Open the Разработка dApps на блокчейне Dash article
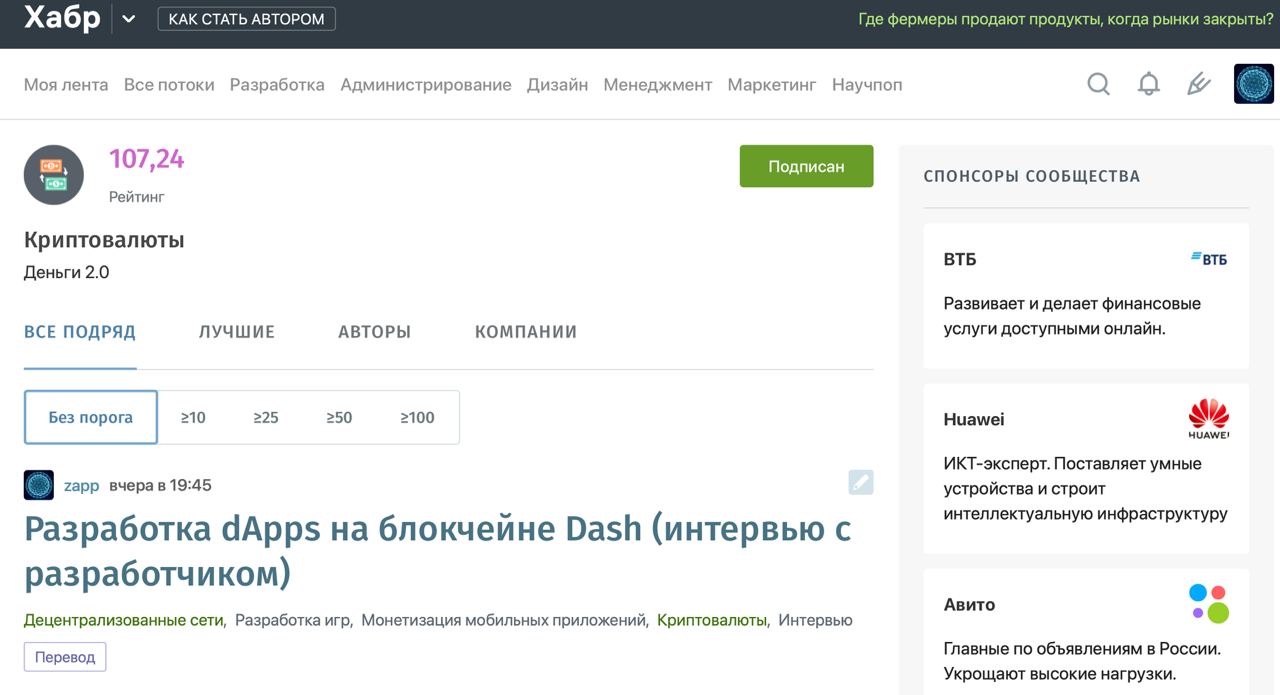The height and width of the screenshot is (695, 1280). pyautogui.click(x=438, y=550)
